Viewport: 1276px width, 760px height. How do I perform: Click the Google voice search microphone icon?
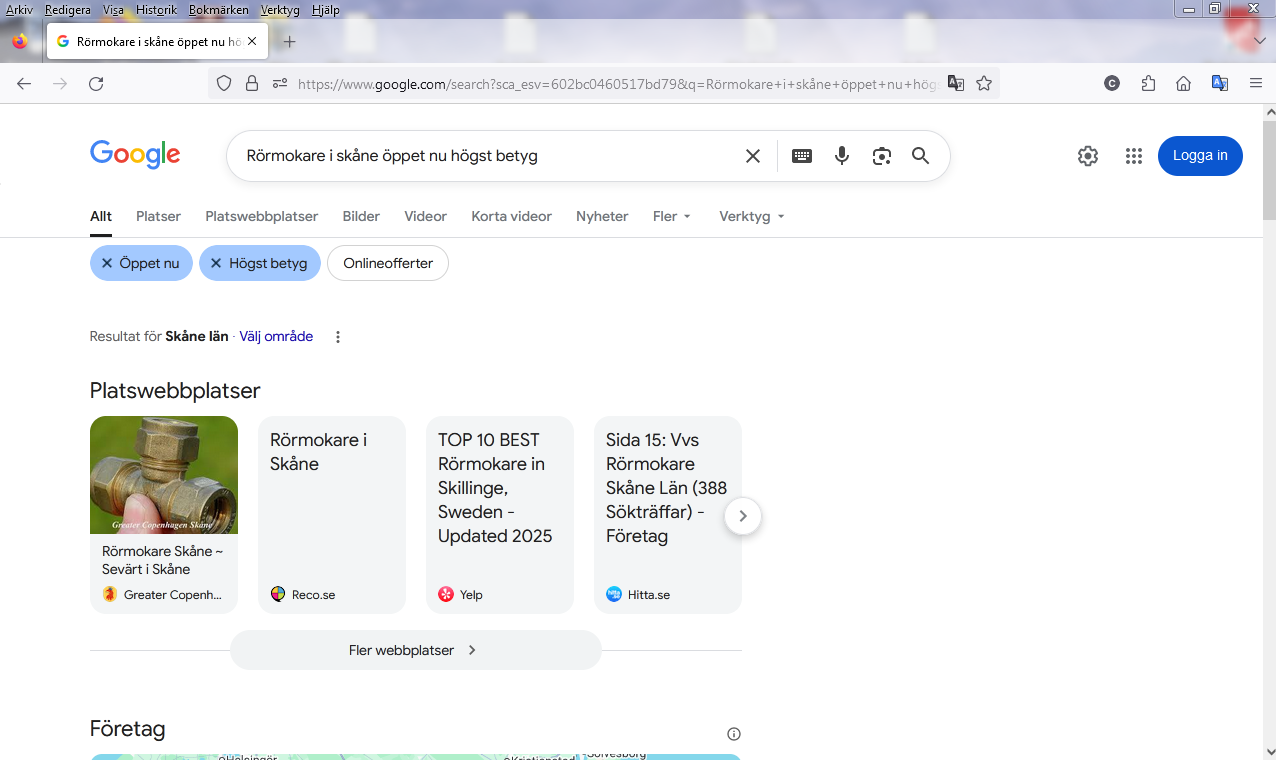[842, 156]
